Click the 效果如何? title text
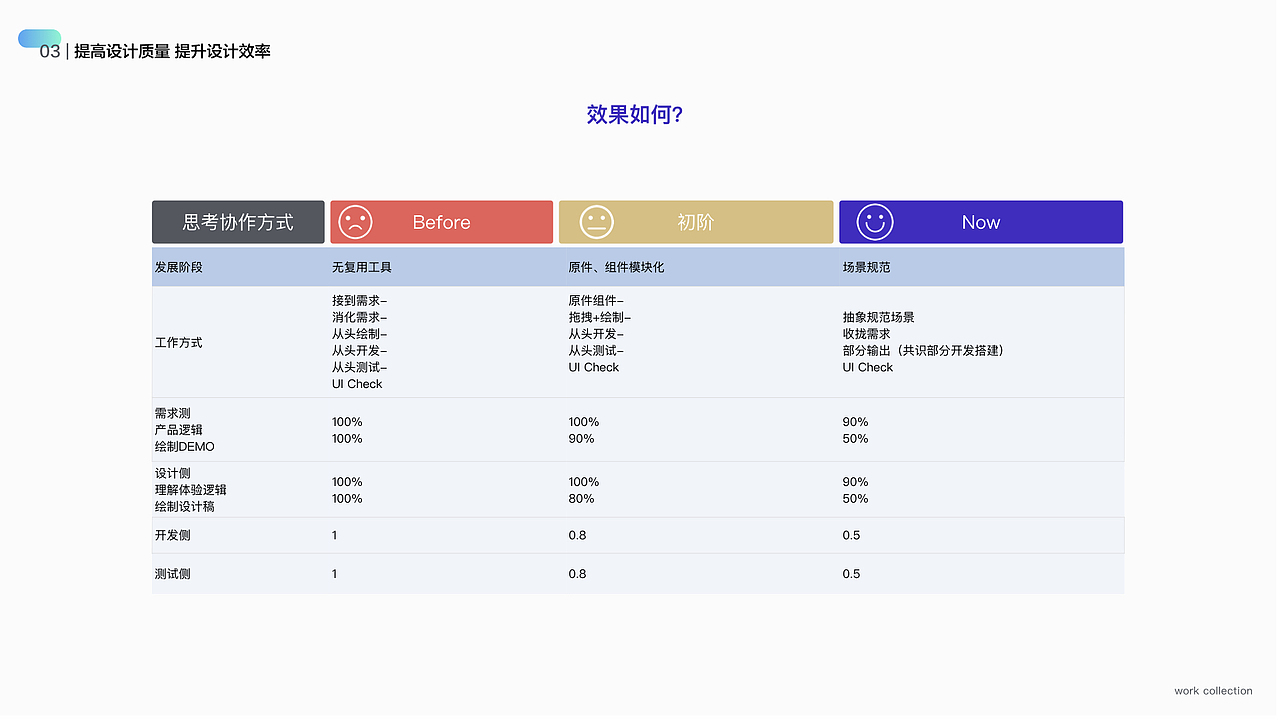1280x720 pixels. (636, 114)
